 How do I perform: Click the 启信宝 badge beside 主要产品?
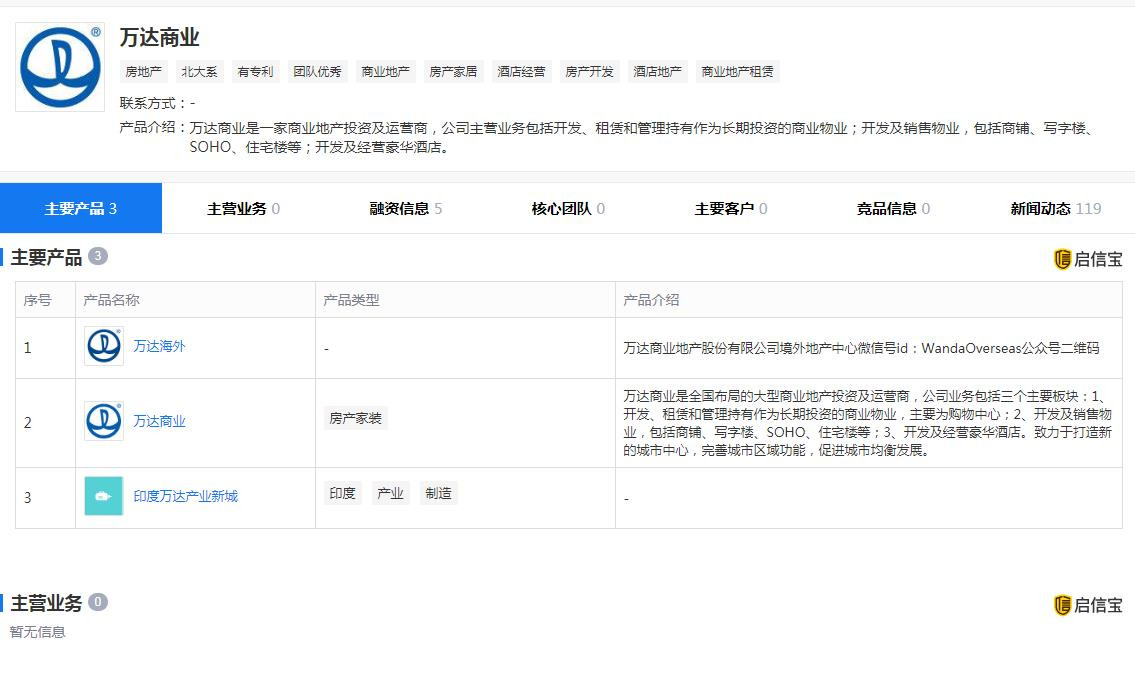pyautogui.click(x=1088, y=259)
